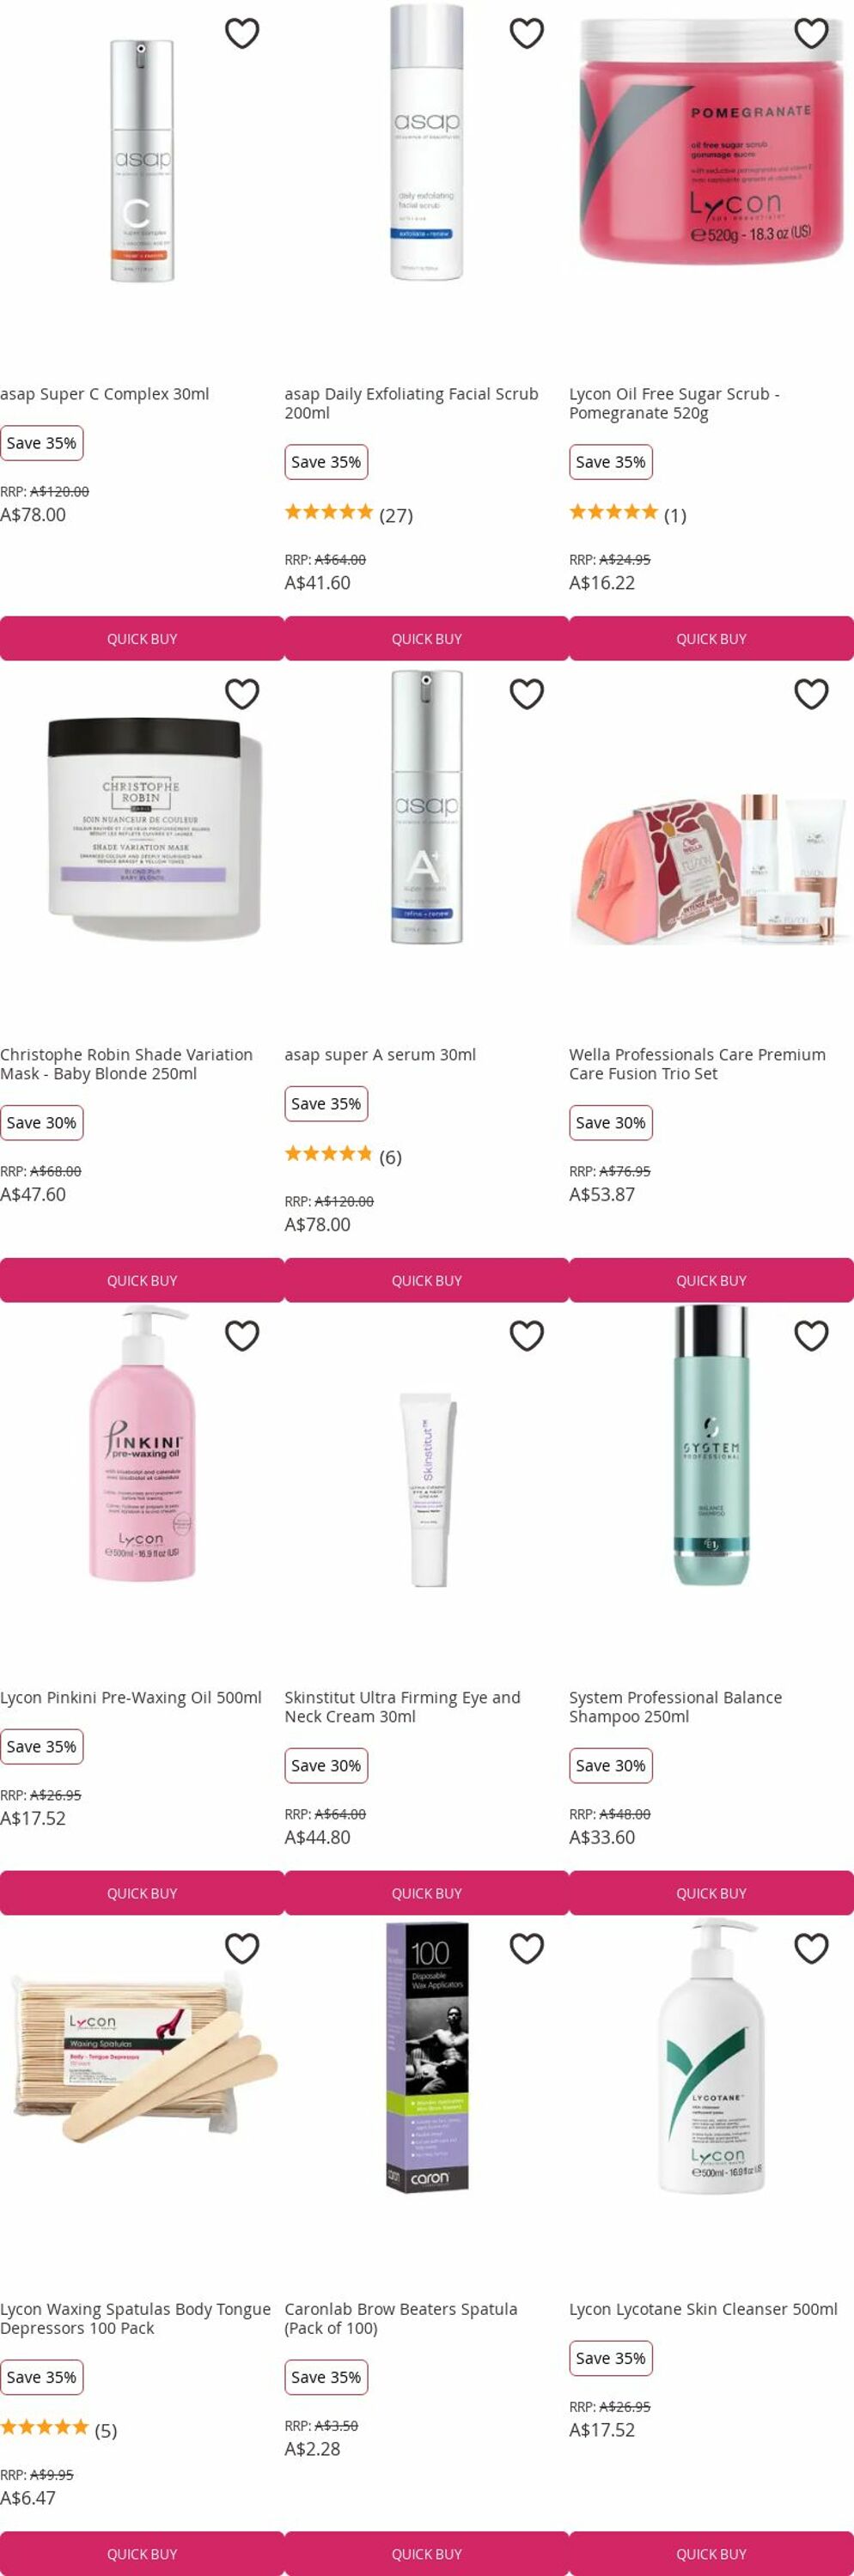Image resolution: width=854 pixels, height=2576 pixels.
Task: Wishlist the Lycon Pomegranate Sugar Scrub
Action: tap(811, 33)
